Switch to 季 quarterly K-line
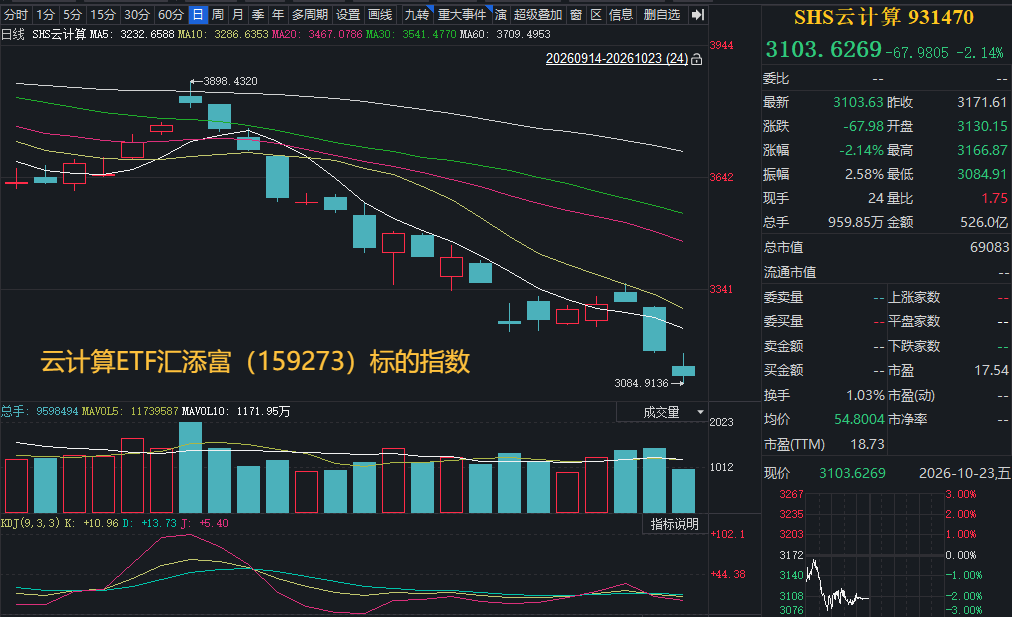Image resolution: width=1012 pixels, height=617 pixels. click(258, 15)
